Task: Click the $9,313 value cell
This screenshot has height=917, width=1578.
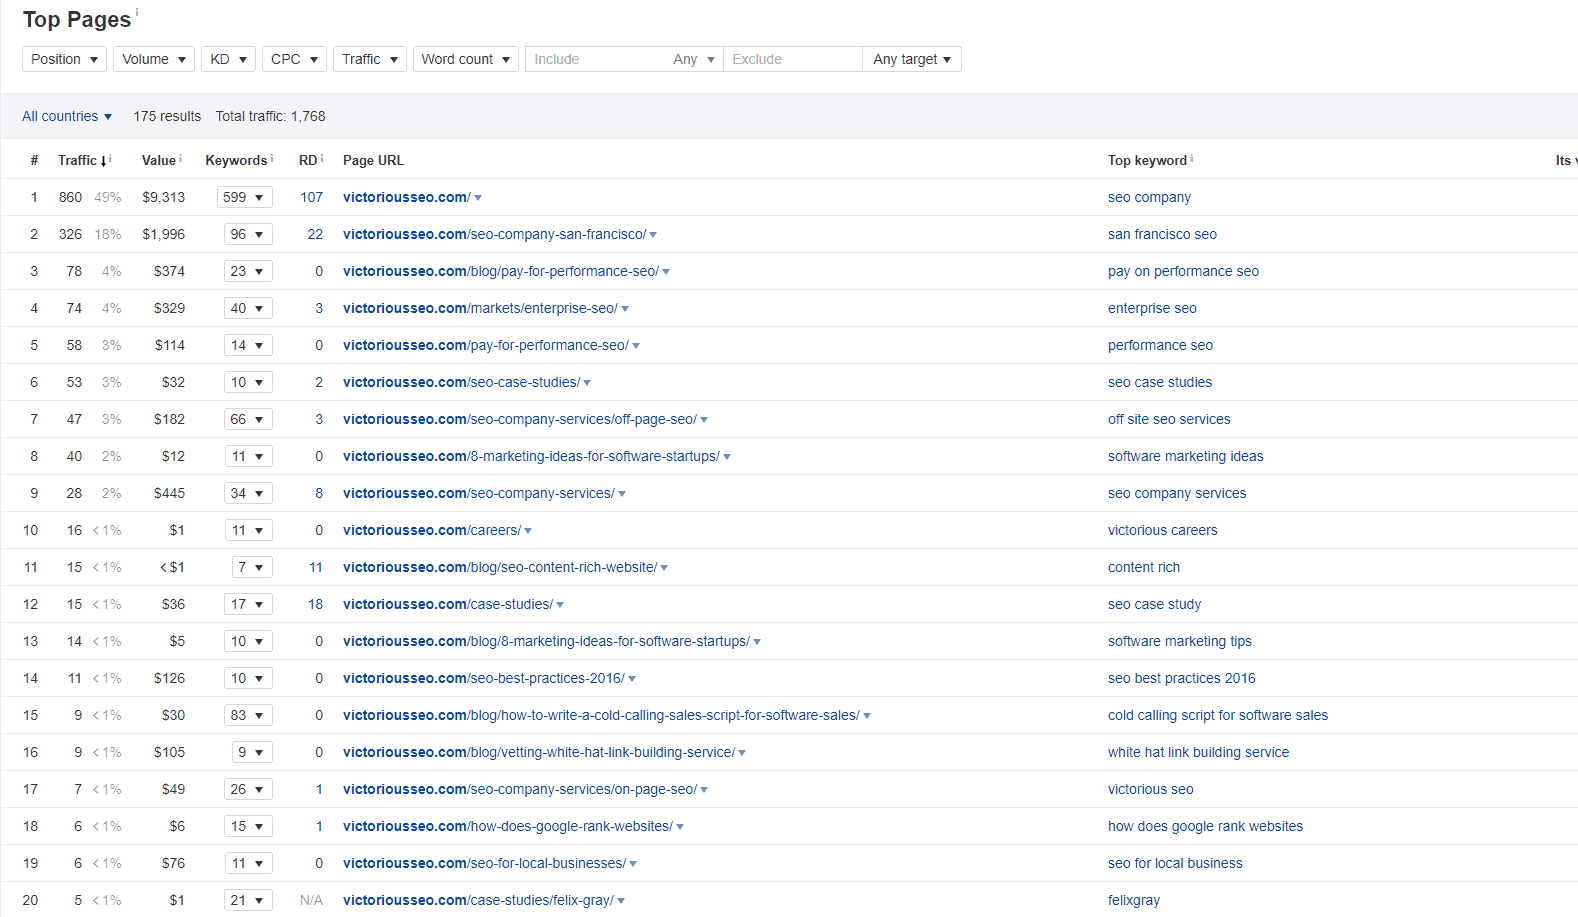Action: (x=163, y=197)
